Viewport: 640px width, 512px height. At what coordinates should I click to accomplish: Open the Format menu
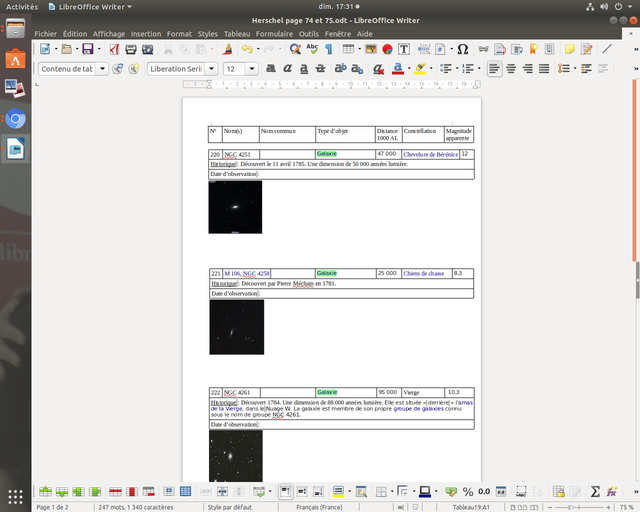tap(179, 34)
